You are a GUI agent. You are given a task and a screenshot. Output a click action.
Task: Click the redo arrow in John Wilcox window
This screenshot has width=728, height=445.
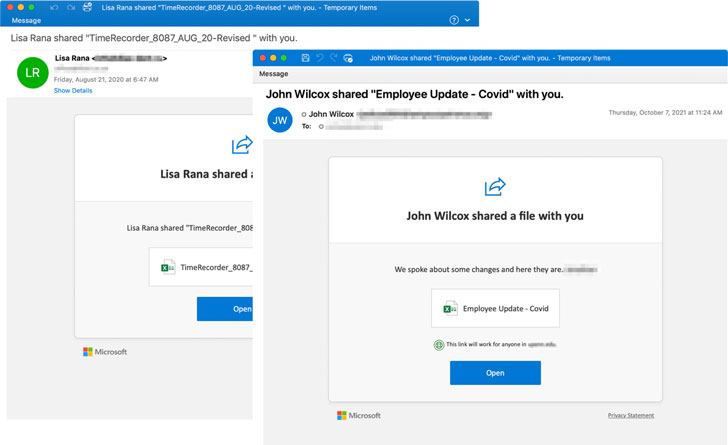click(334, 58)
